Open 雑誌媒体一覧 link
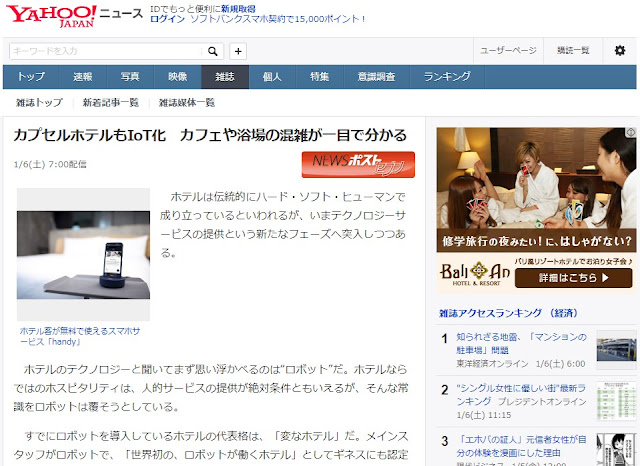Viewport: 640px width, 466px height. tap(187, 102)
